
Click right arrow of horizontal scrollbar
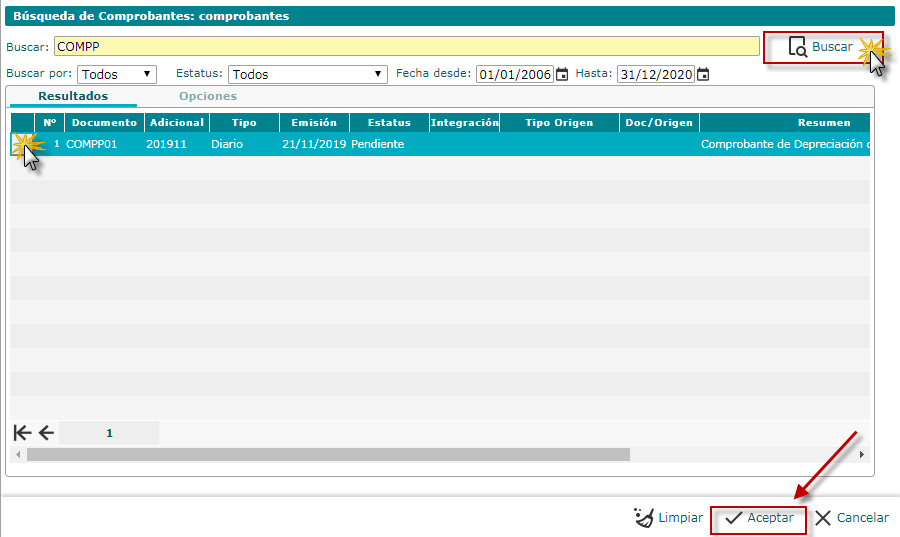(x=864, y=454)
